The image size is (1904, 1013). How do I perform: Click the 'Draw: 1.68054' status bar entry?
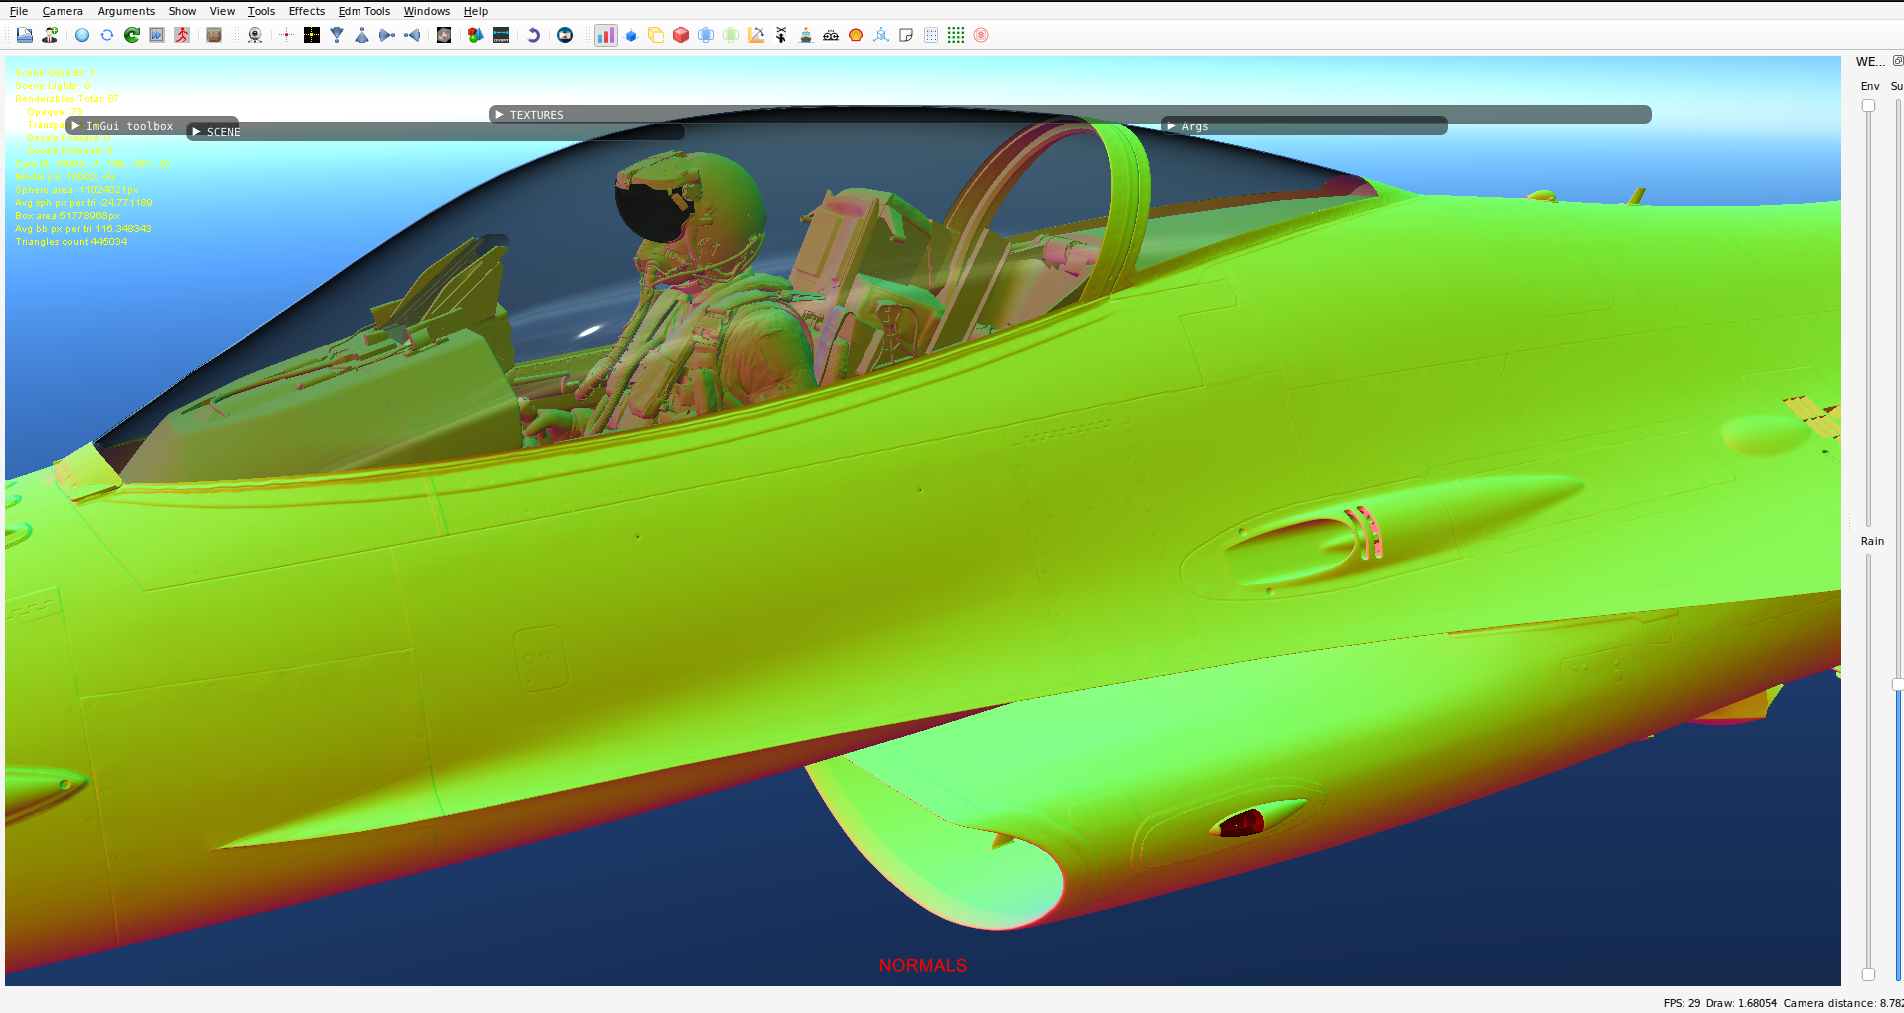(x=1741, y=1003)
